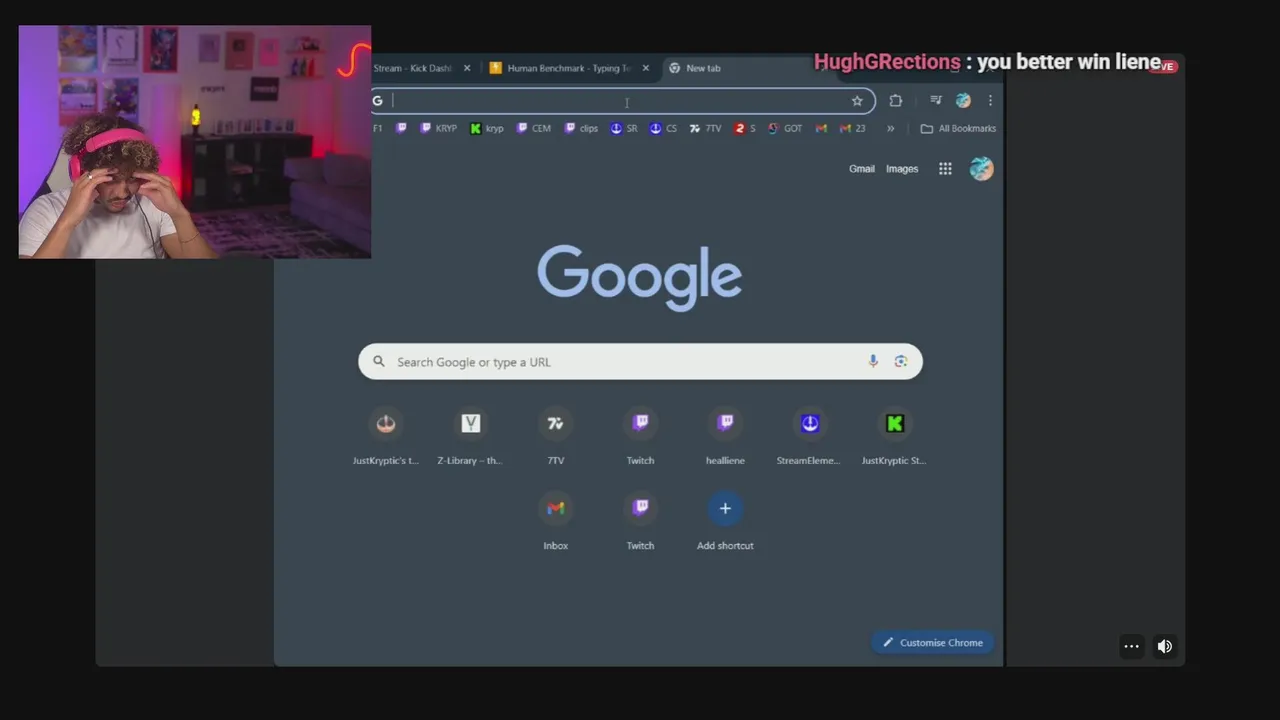Open the Twitch shortcut beside 7TV
This screenshot has height=720, width=1280.
coord(641,438)
